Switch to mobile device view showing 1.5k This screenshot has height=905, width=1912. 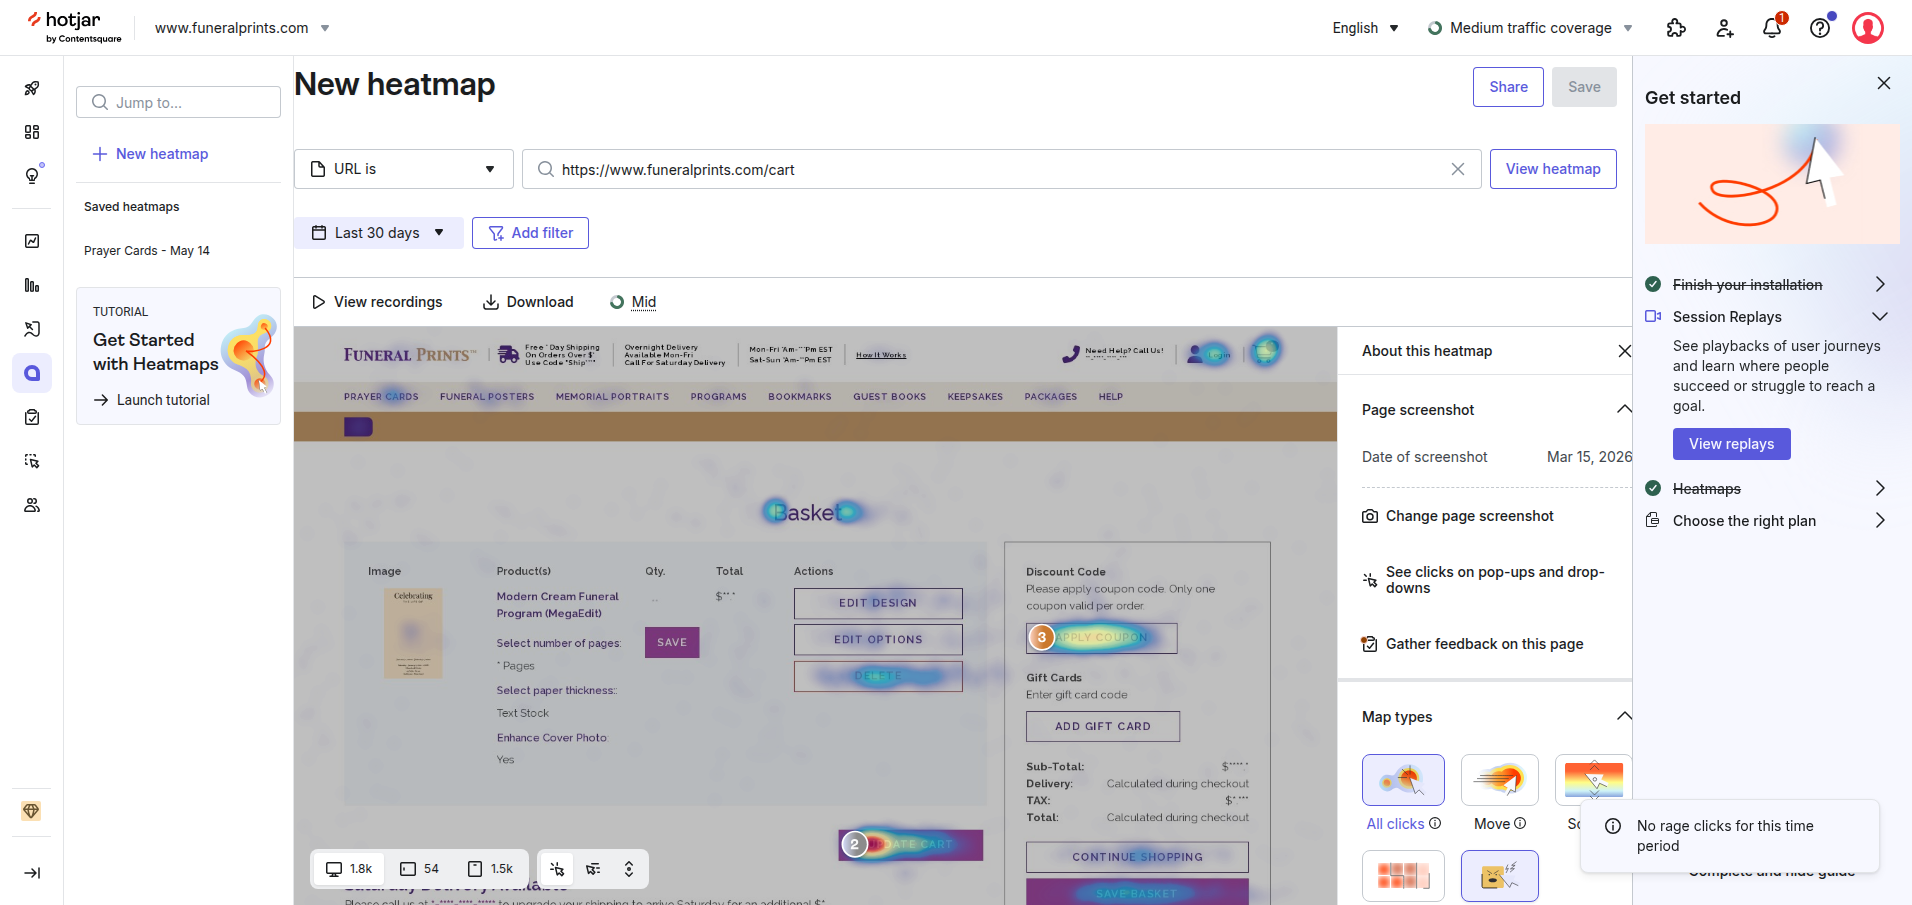(x=490, y=869)
